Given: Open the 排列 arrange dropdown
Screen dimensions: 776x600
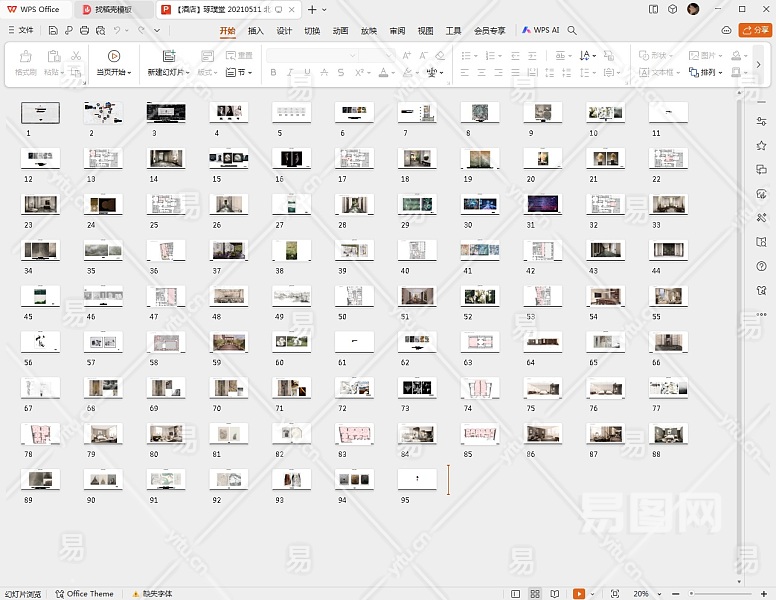Looking at the screenshot, I should coord(711,72).
